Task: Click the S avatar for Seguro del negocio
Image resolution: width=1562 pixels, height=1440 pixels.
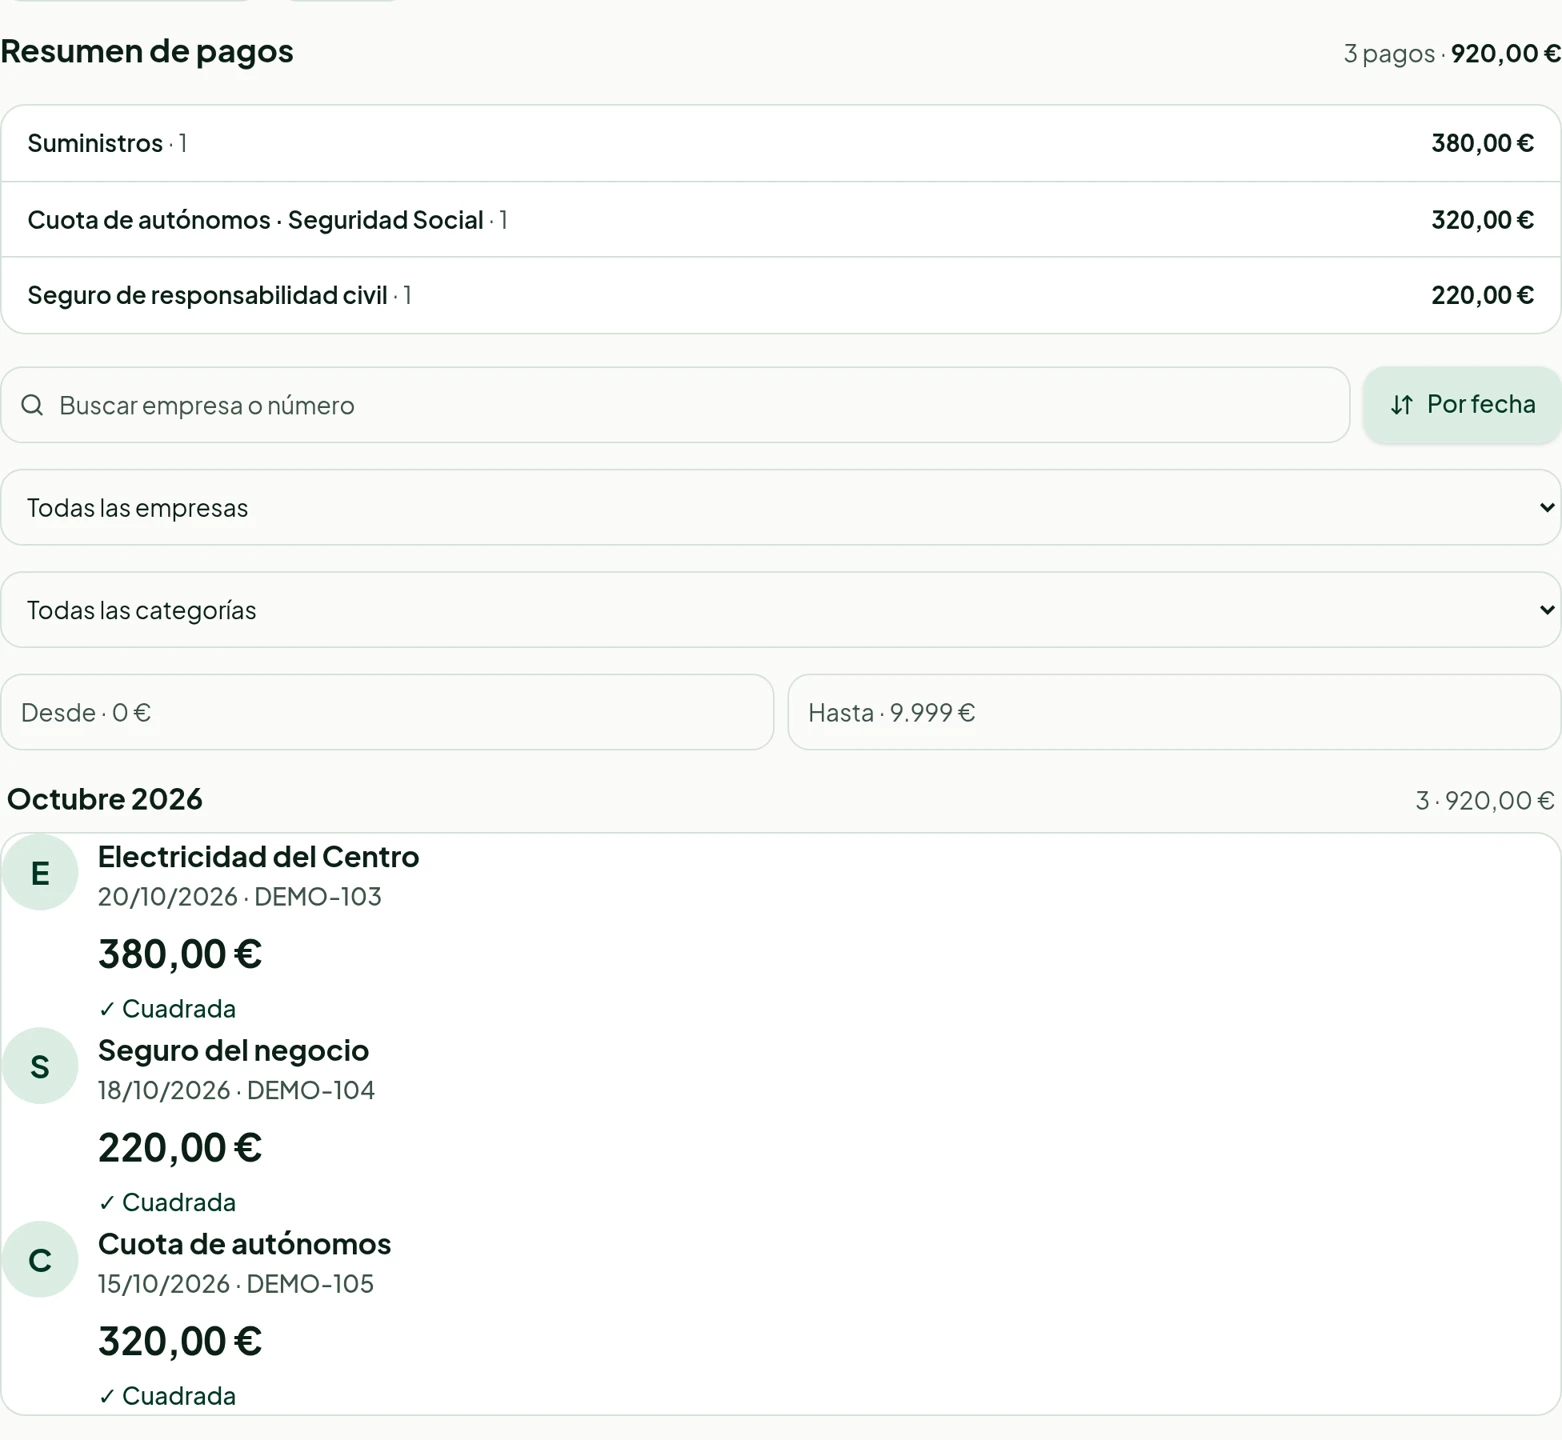Action: coord(40,1066)
